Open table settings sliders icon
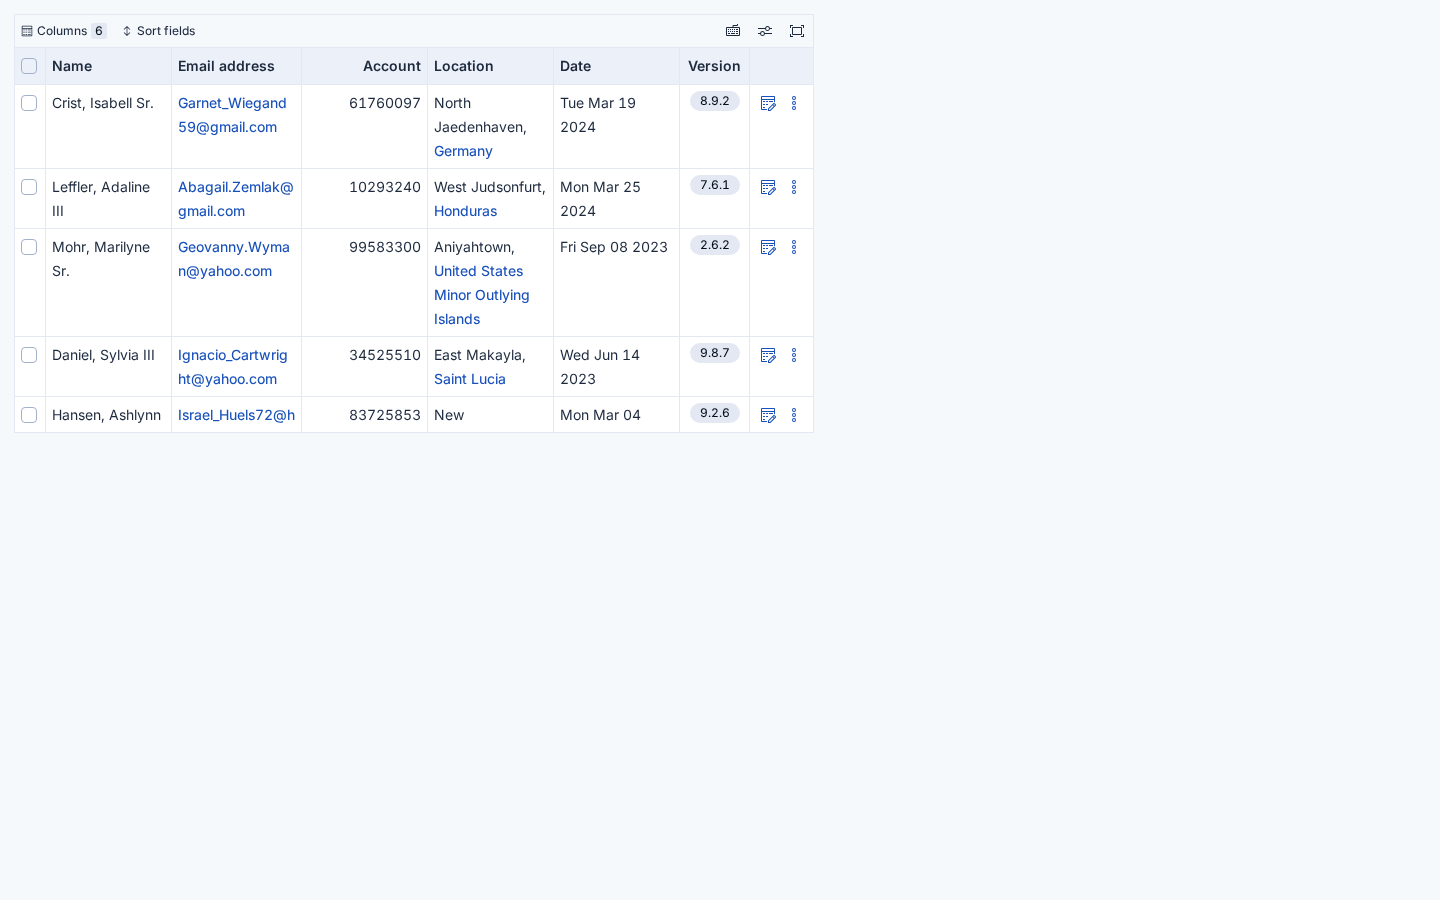Screen dimensions: 1440x900 [x=765, y=31]
